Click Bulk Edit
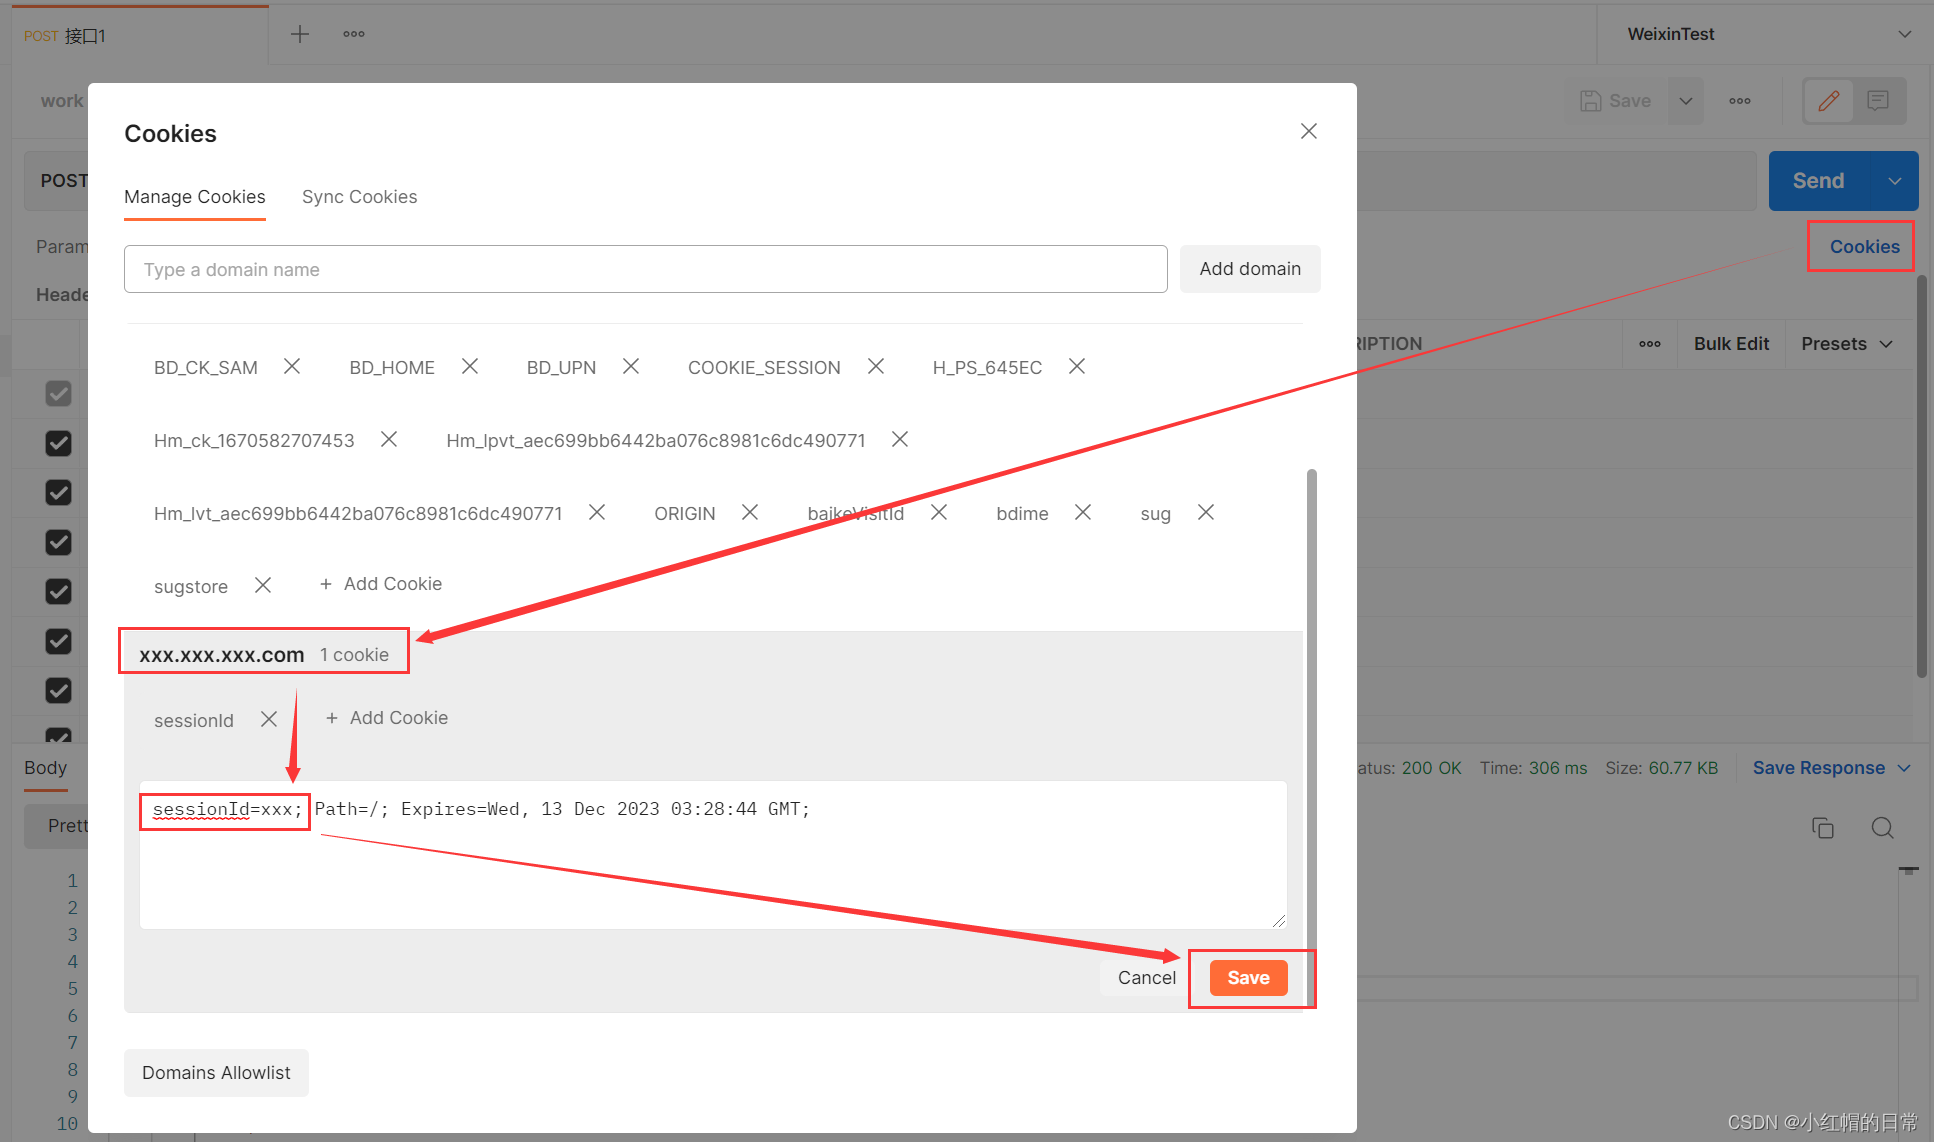This screenshot has height=1142, width=1934. (x=1731, y=344)
